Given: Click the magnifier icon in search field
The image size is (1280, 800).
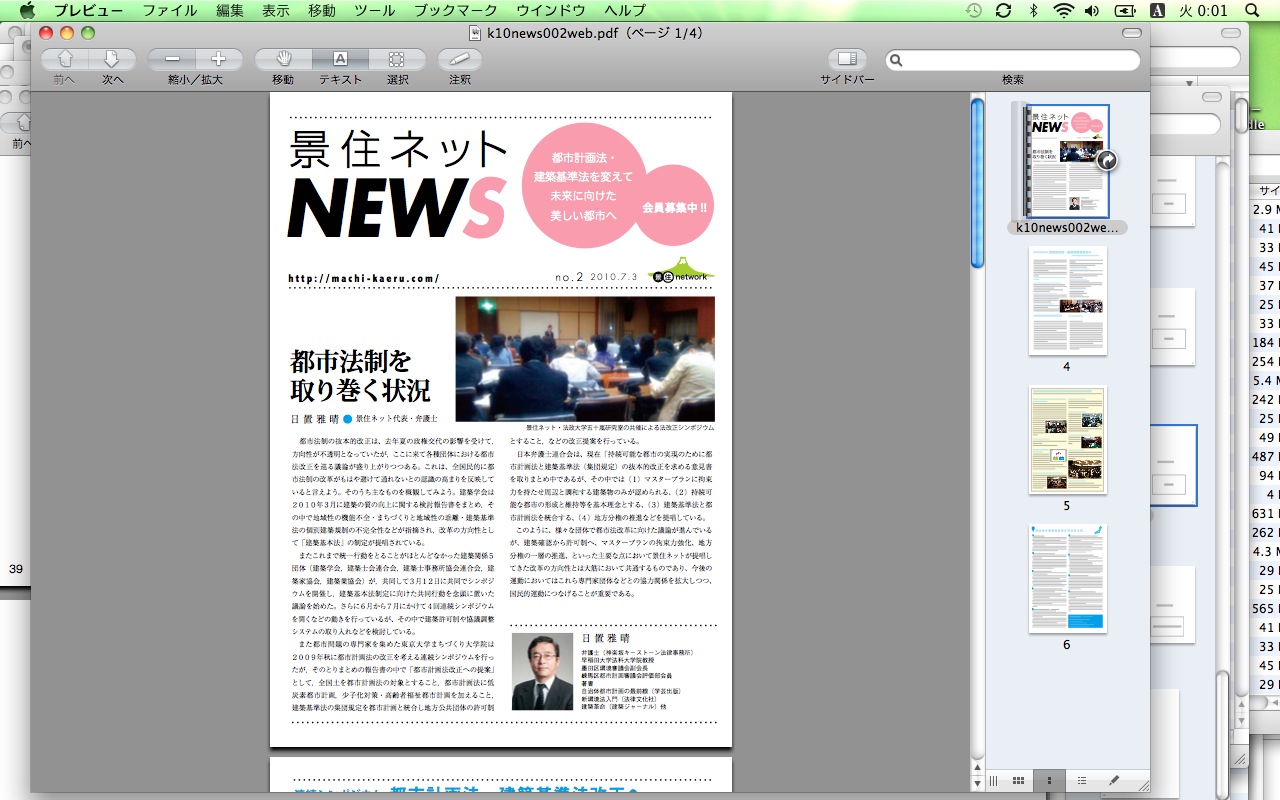Looking at the screenshot, I should (x=897, y=60).
